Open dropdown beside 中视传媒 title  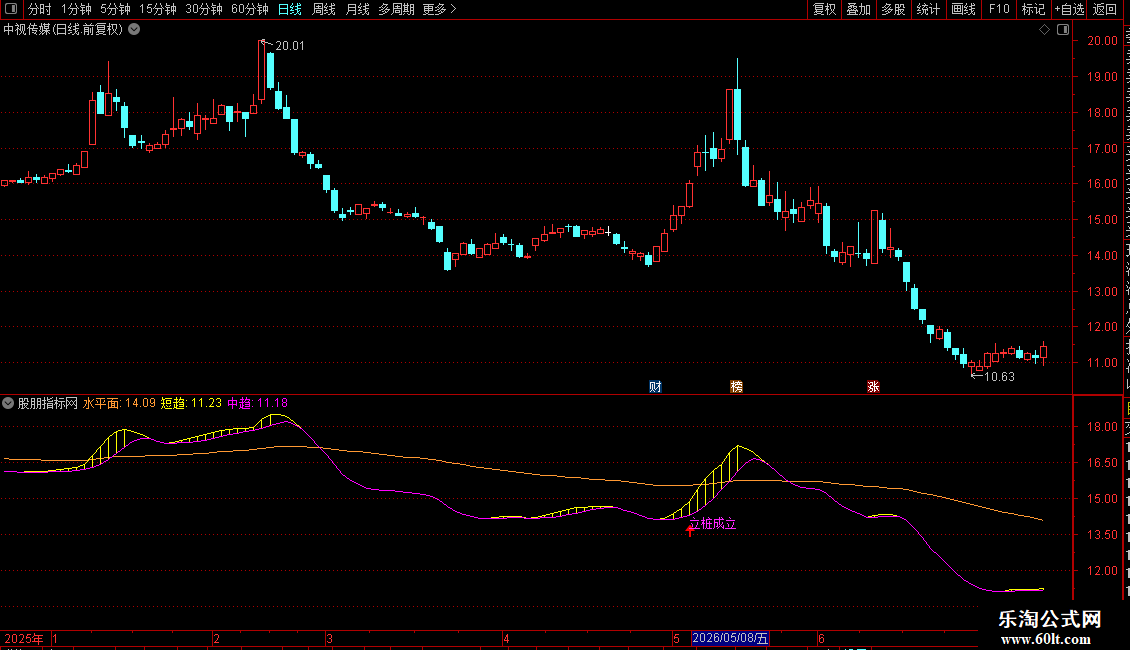pos(134,30)
